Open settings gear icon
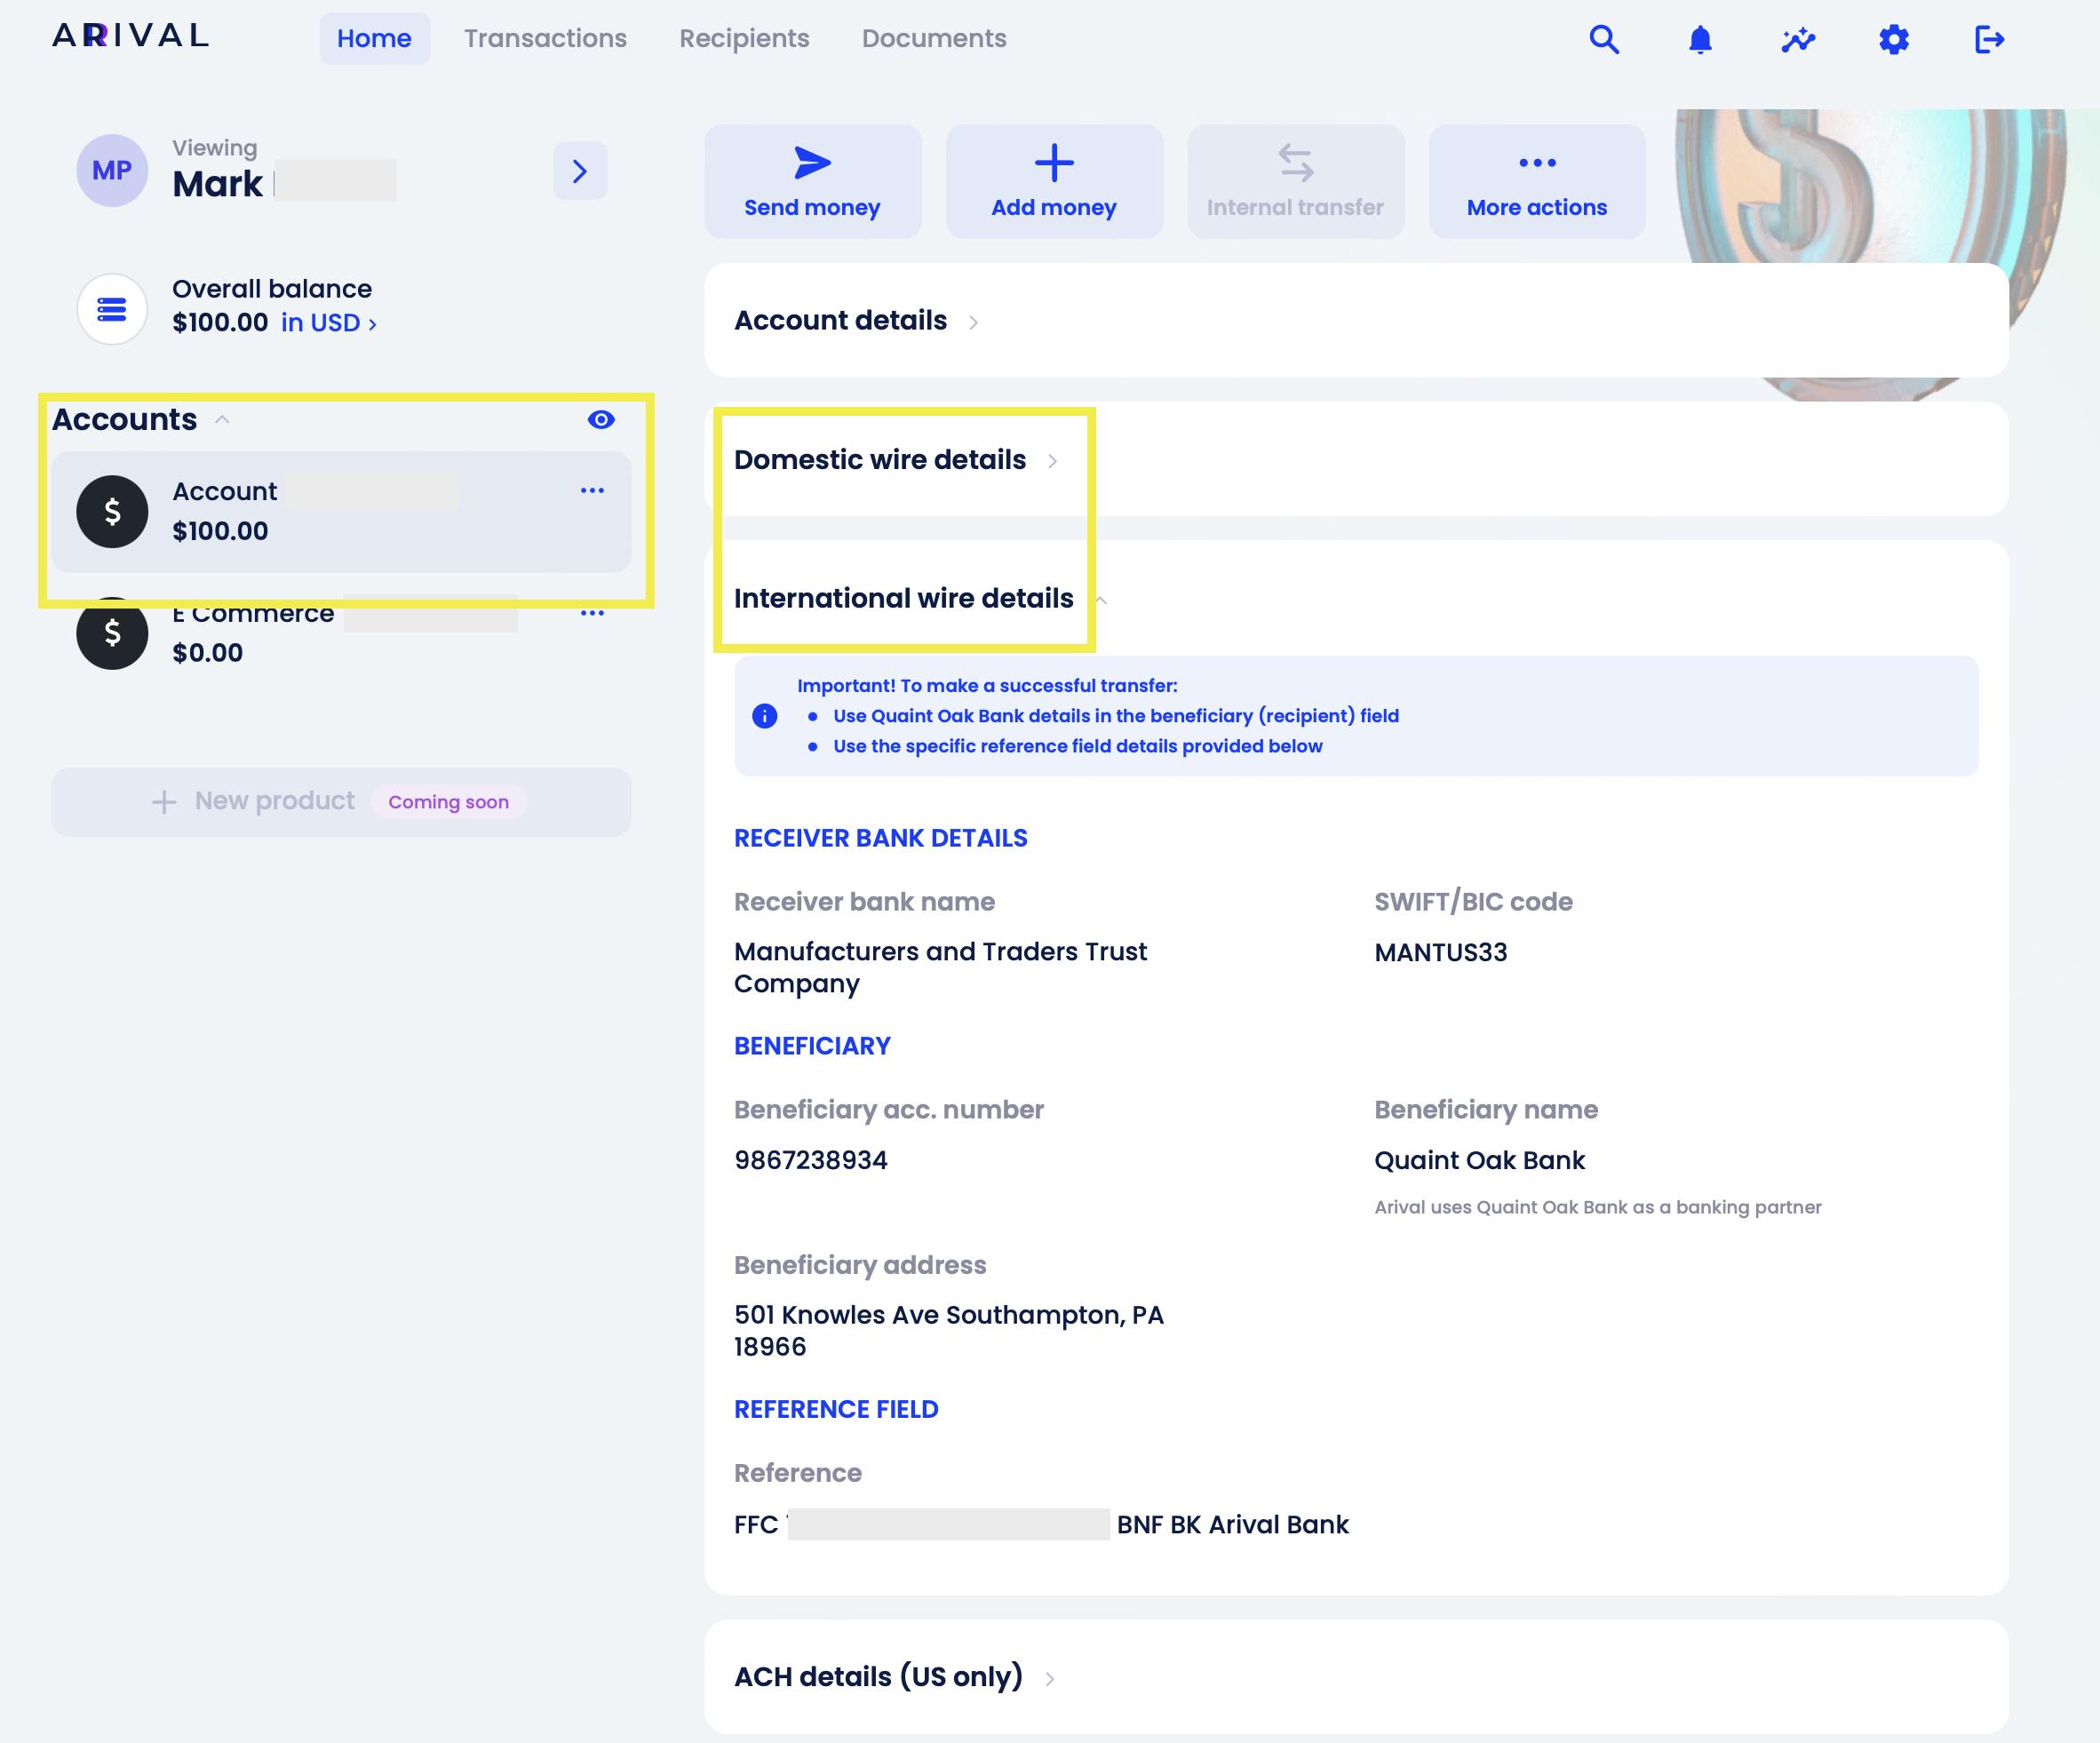The image size is (2100, 1743). [1894, 40]
